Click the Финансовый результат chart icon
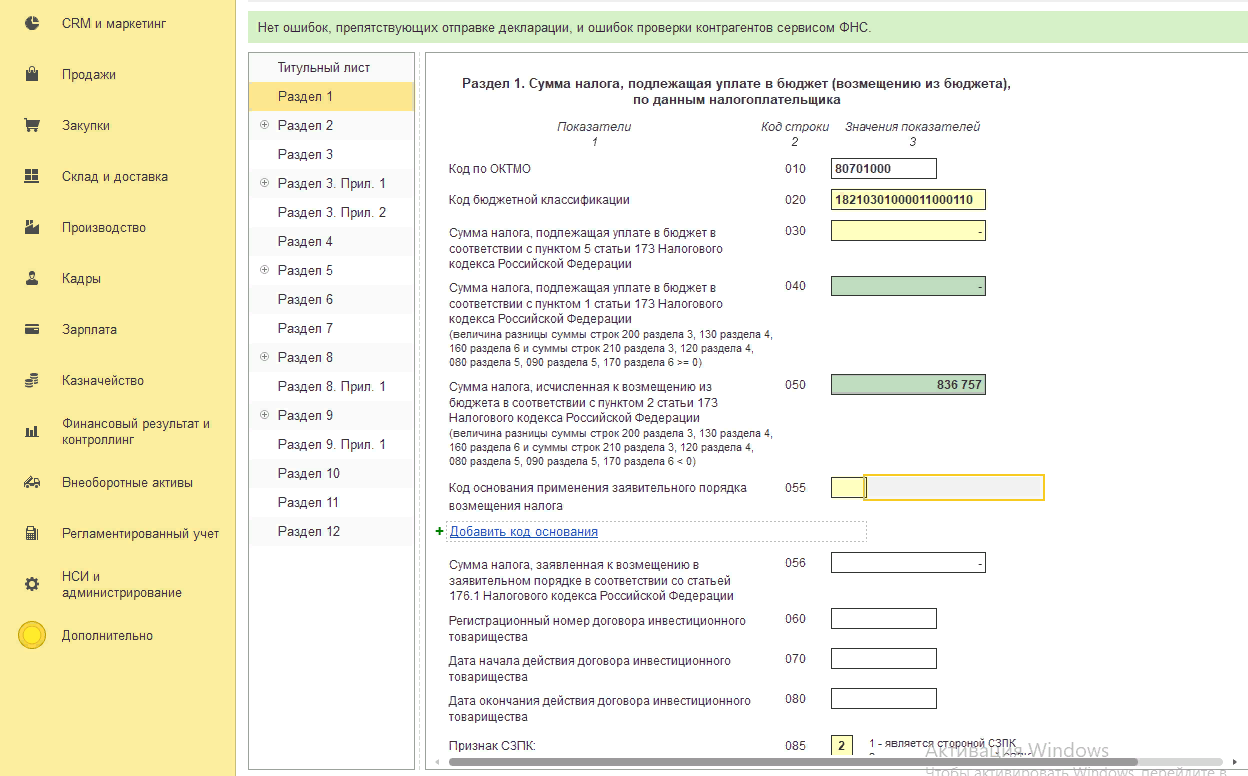Image resolution: width=1248 pixels, height=776 pixels. click(32, 431)
